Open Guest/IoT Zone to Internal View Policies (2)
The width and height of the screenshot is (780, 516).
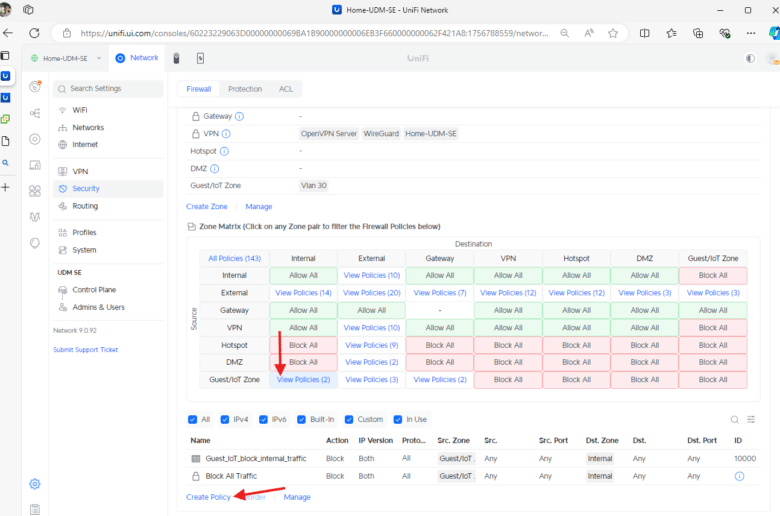tap(303, 380)
